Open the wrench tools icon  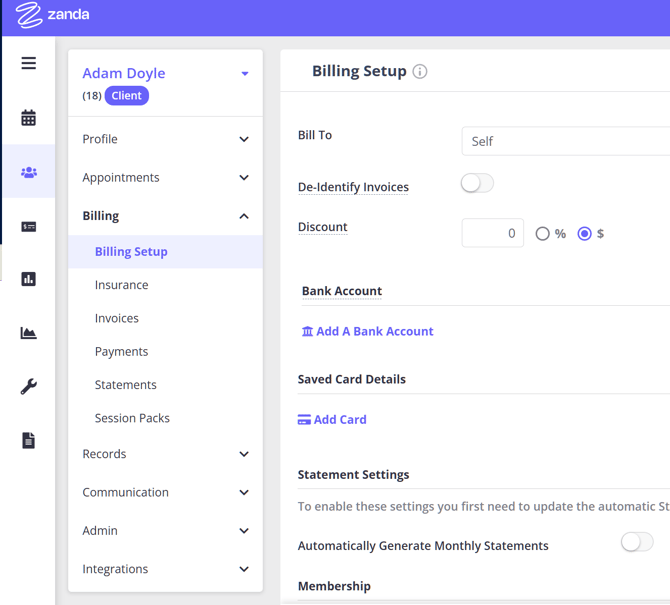28,386
